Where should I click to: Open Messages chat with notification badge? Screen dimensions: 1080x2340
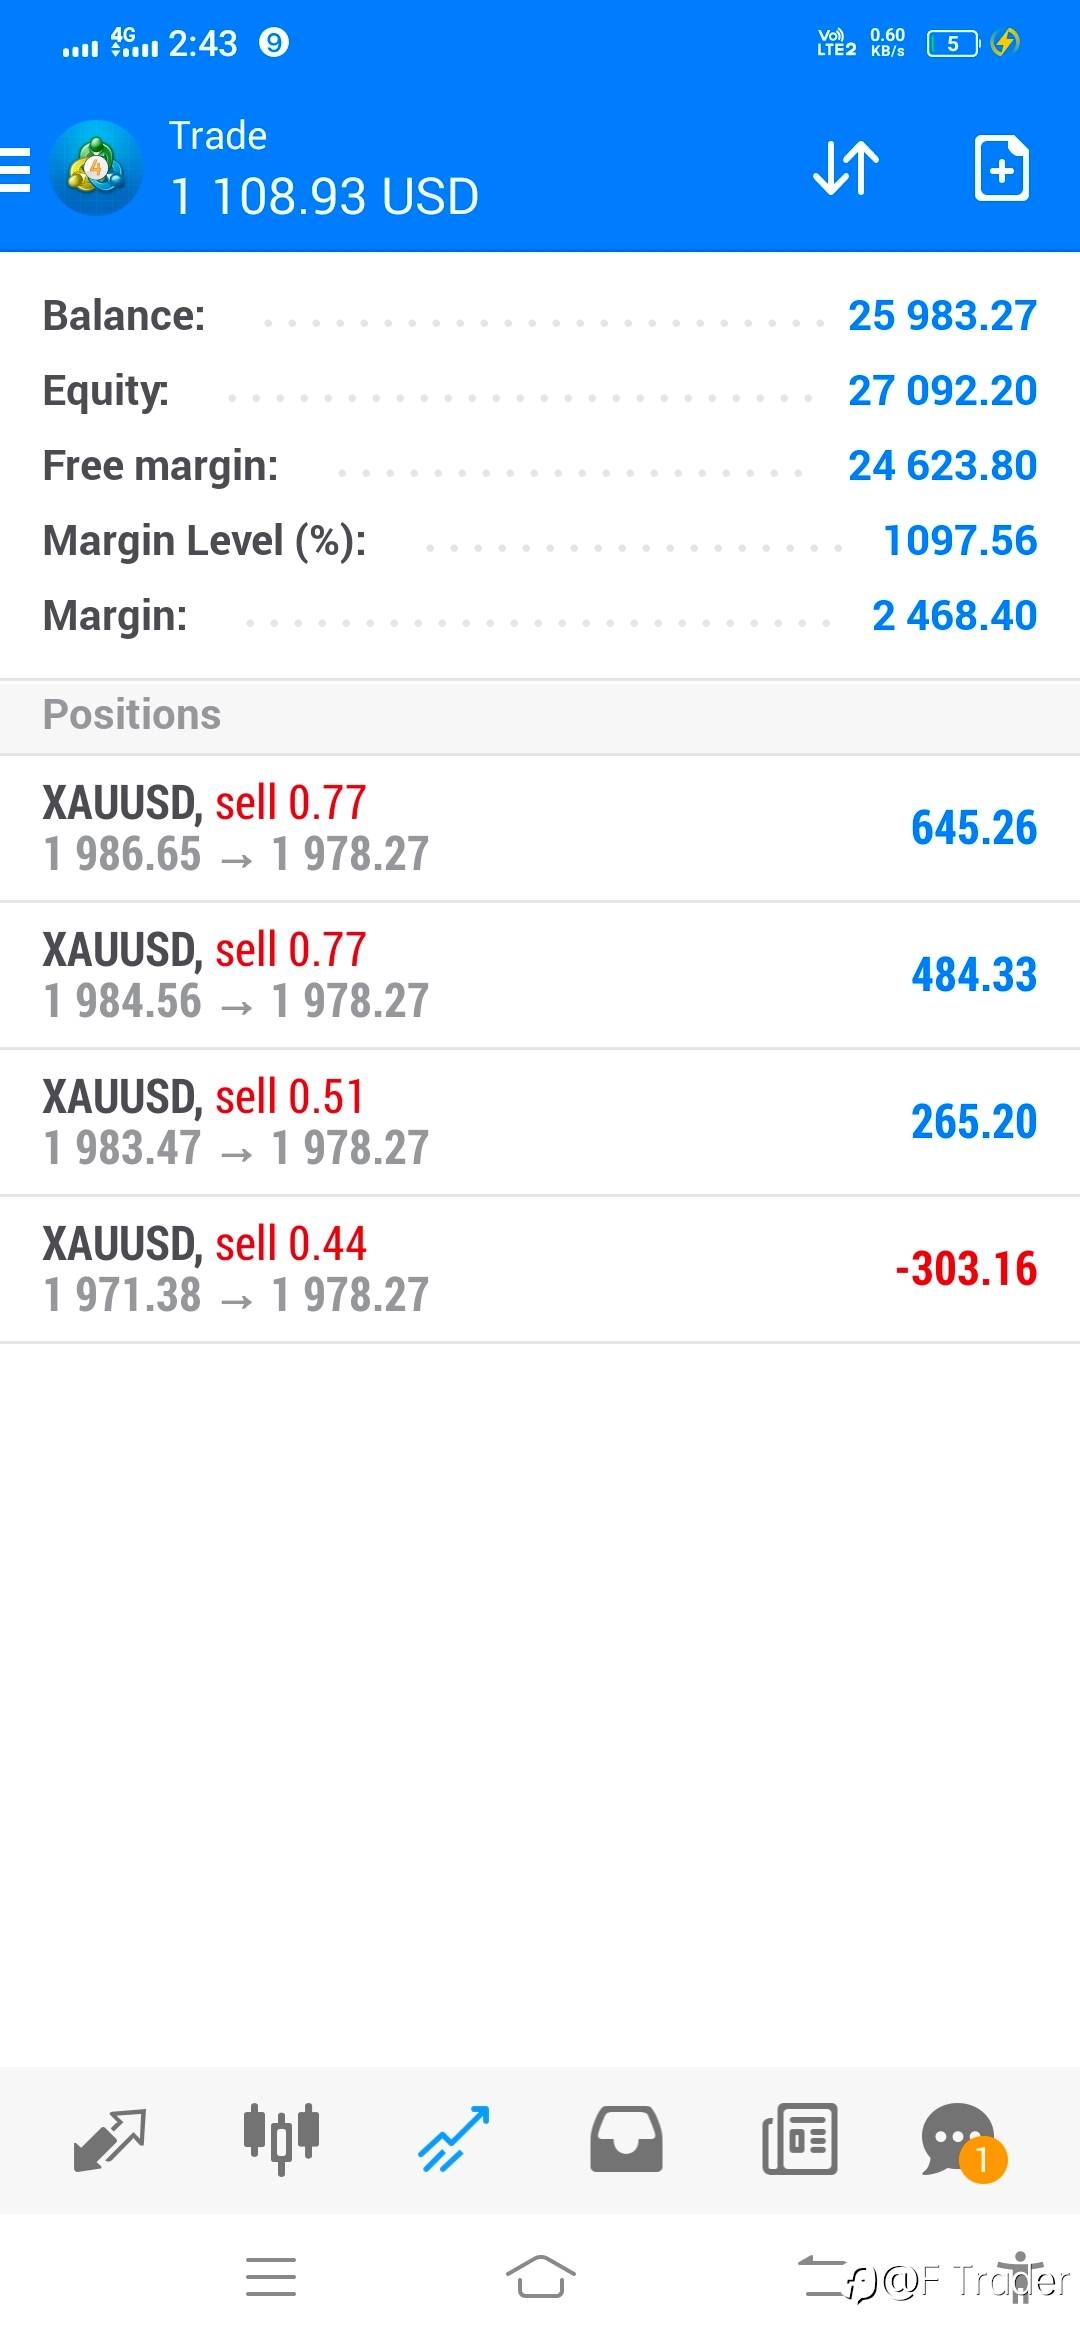960,2139
